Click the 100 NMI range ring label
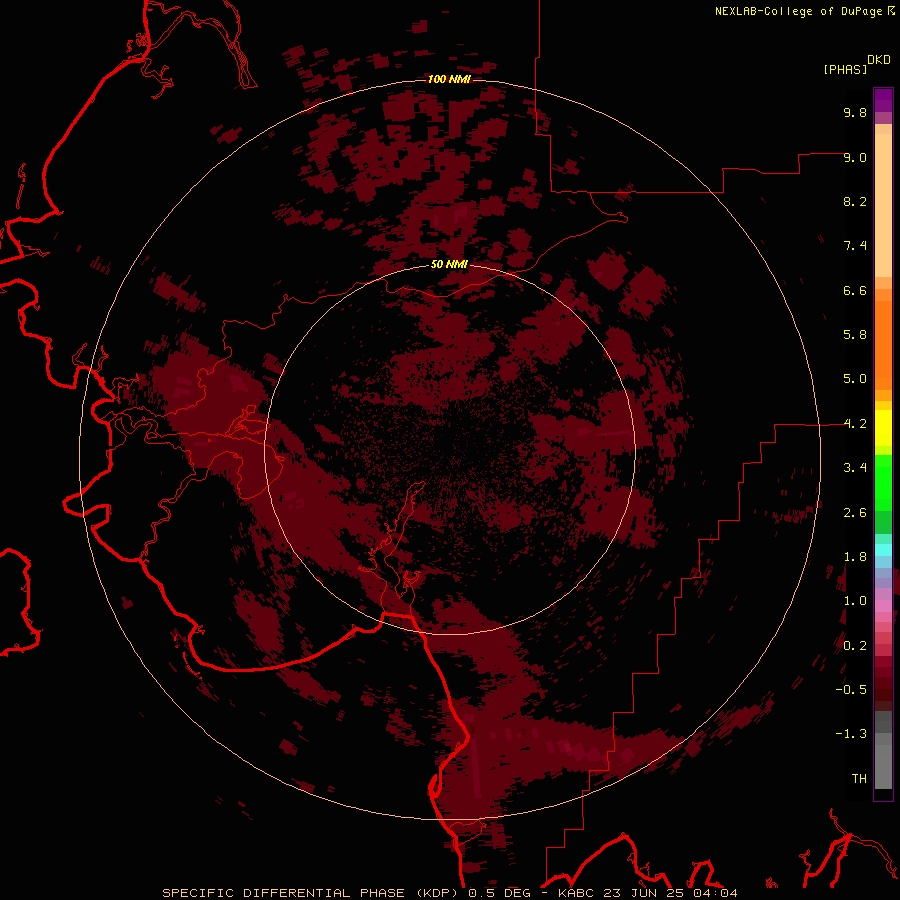The height and width of the screenshot is (900, 900). (x=449, y=79)
